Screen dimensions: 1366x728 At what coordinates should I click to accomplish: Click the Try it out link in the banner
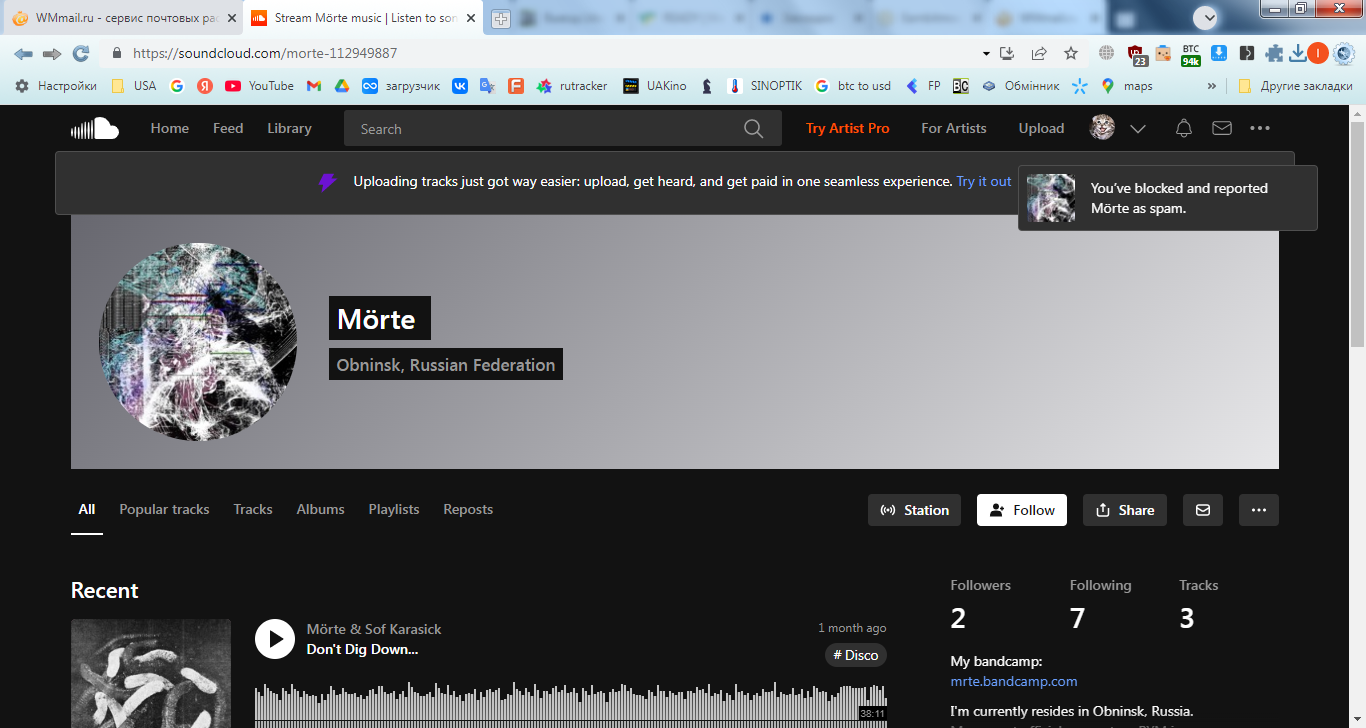(984, 182)
